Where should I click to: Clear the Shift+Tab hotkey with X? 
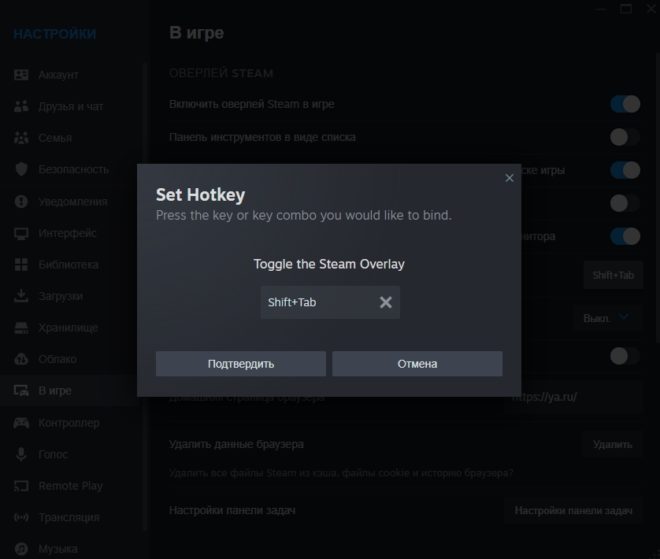point(386,302)
